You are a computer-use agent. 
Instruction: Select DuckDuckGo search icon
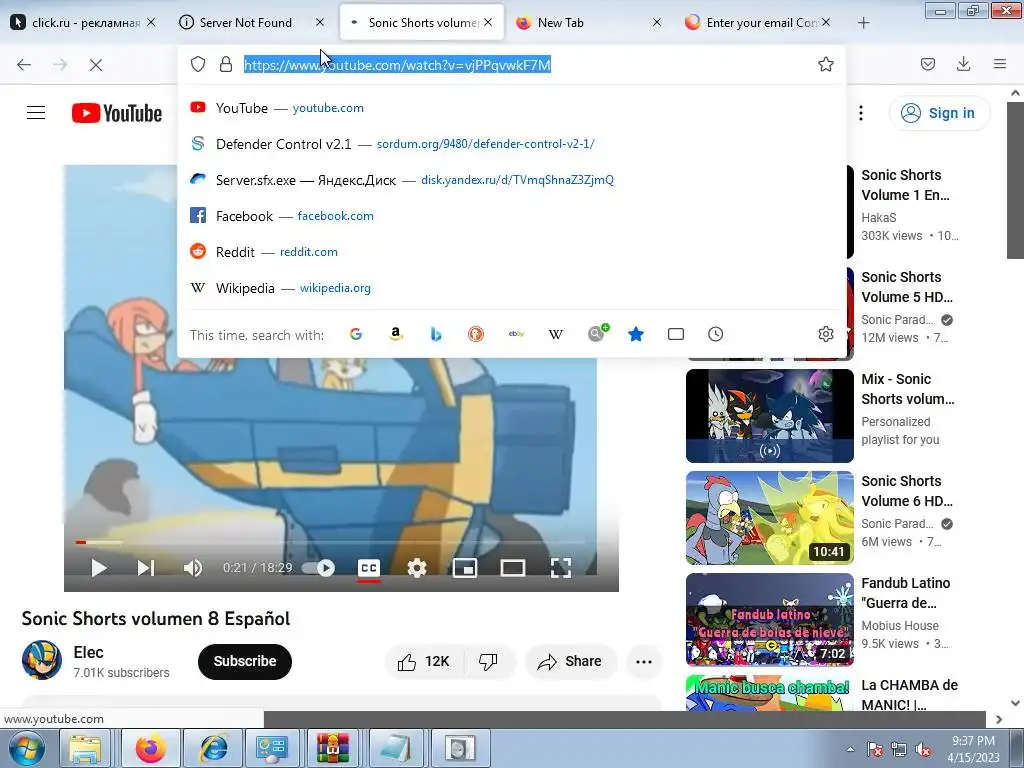tap(476, 334)
